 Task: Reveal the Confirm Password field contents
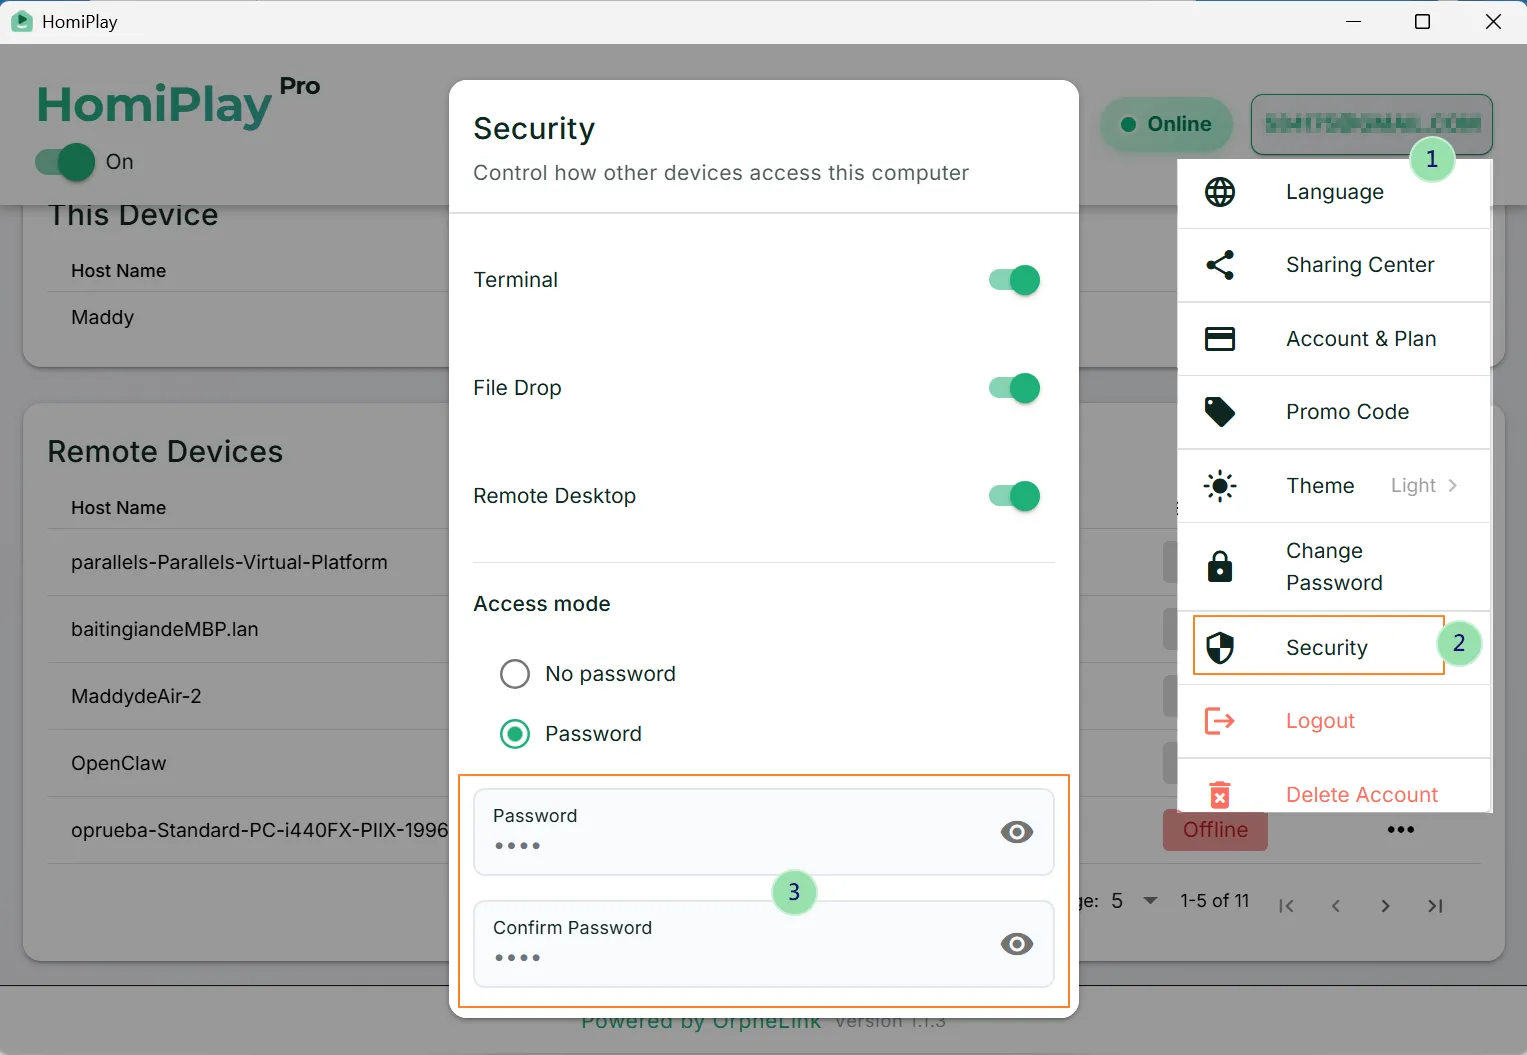tap(1017, 944)
